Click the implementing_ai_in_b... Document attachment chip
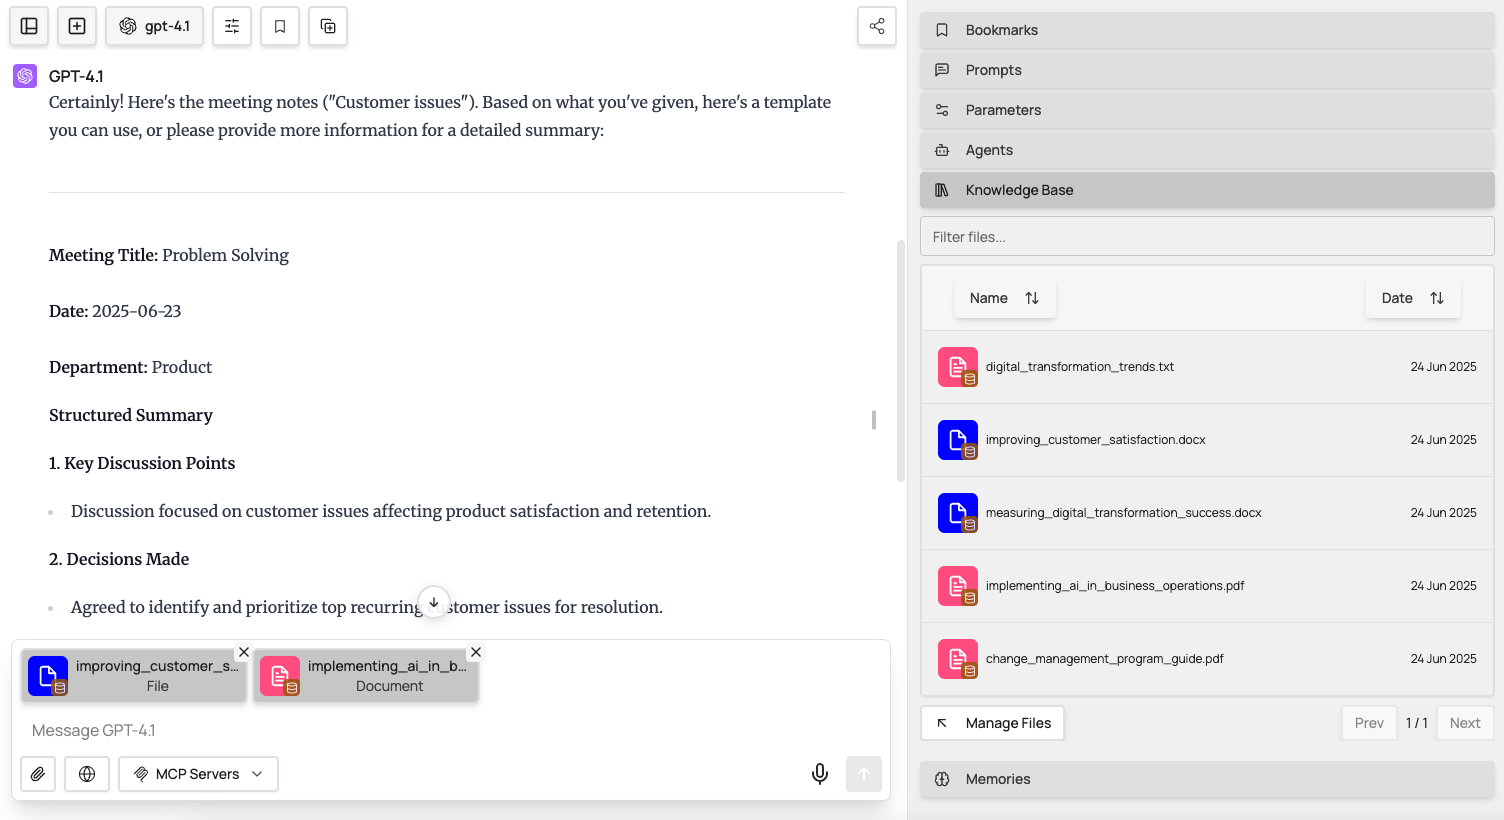 [366, 676]
